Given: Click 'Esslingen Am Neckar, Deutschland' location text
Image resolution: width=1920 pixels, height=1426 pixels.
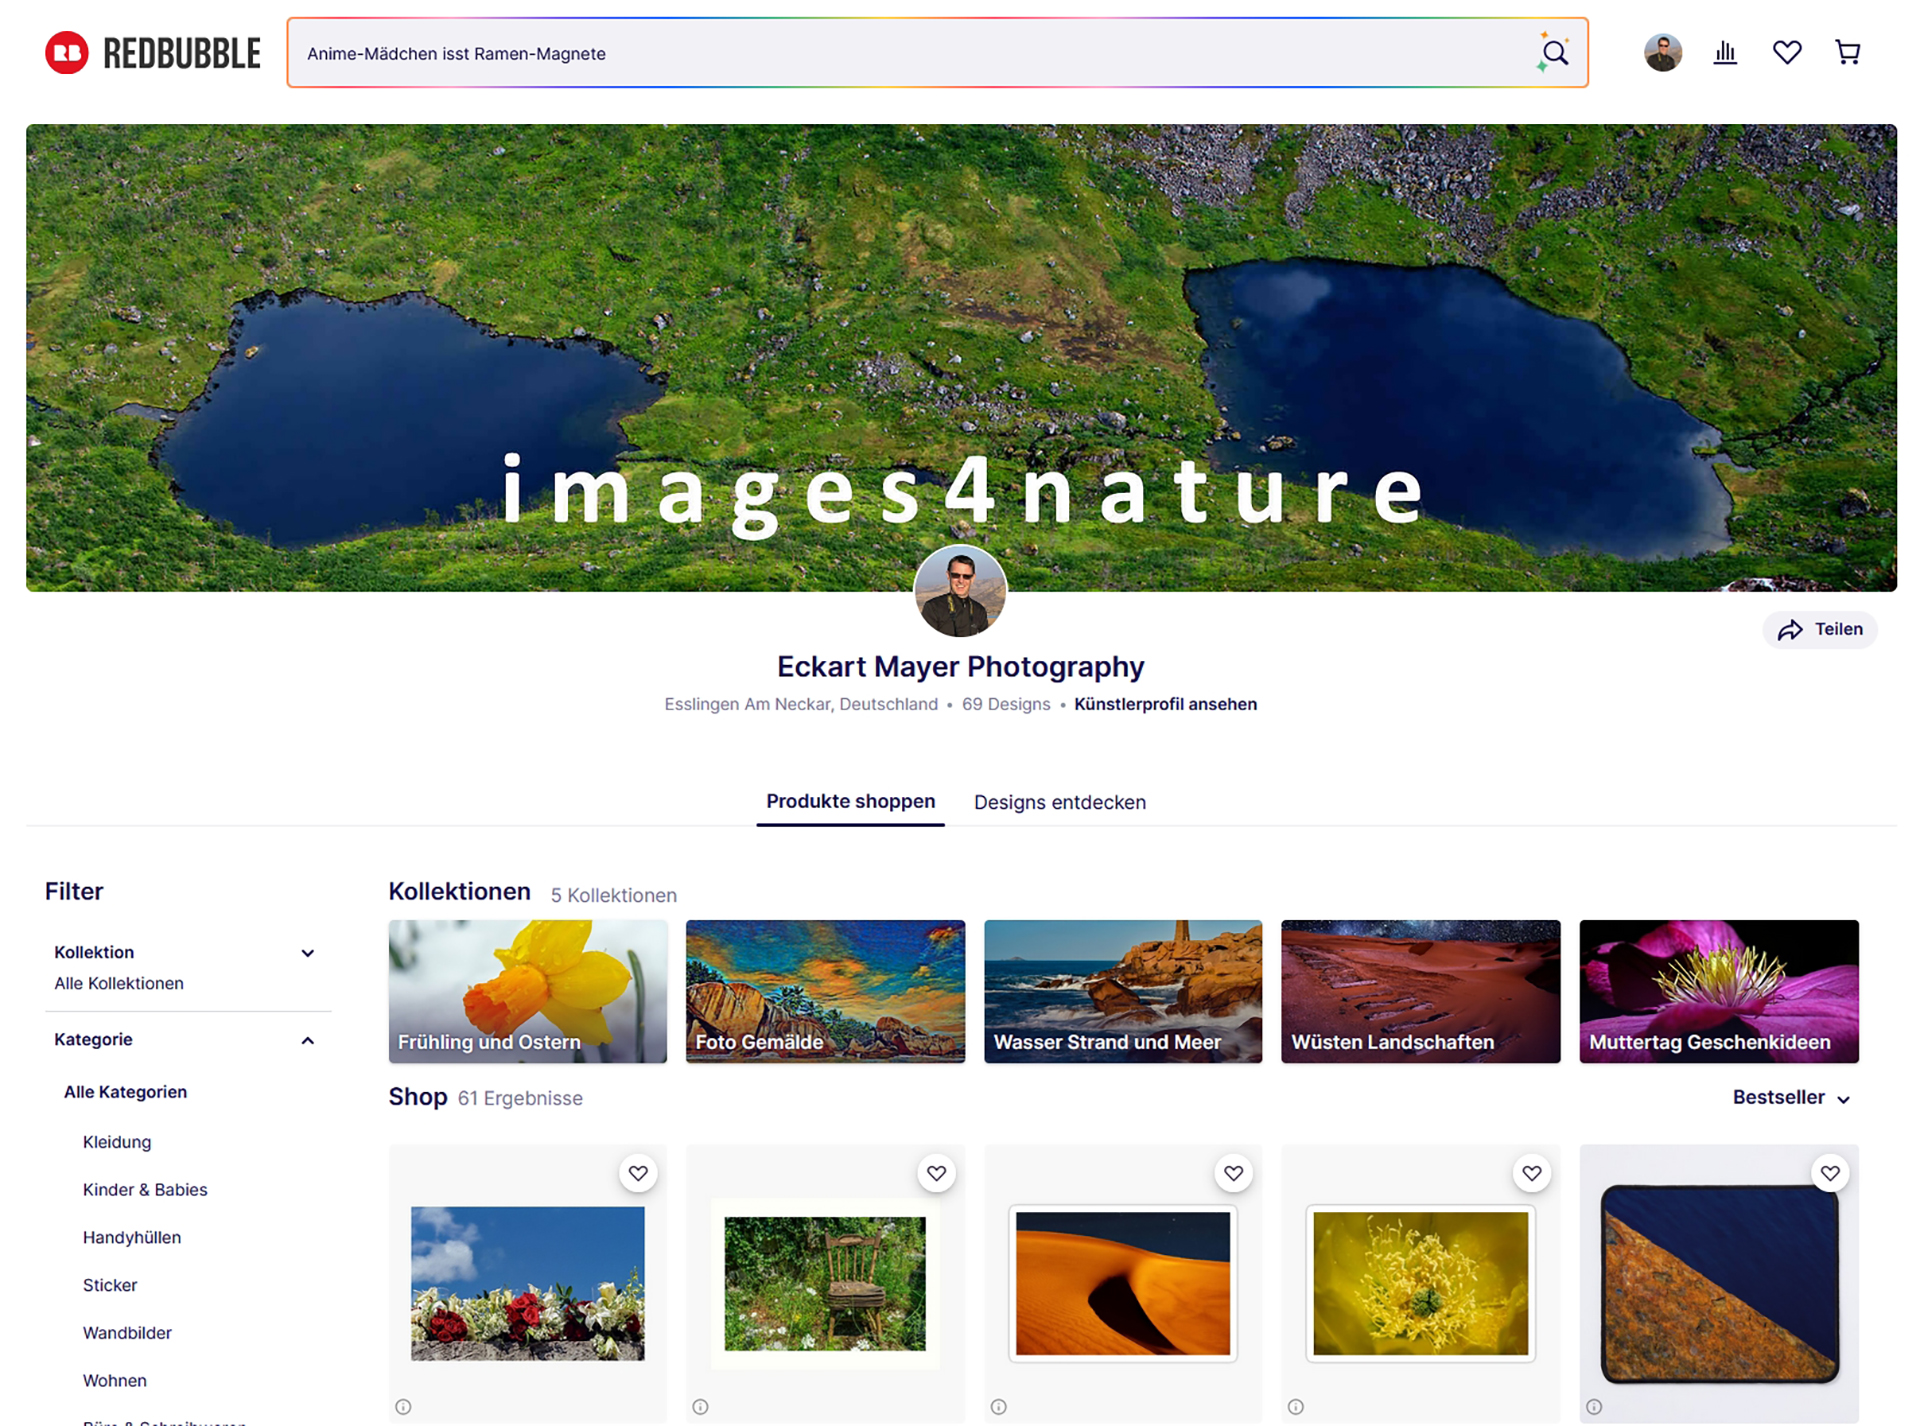Looking at the screenshot, I should click(x=801, y=704).
